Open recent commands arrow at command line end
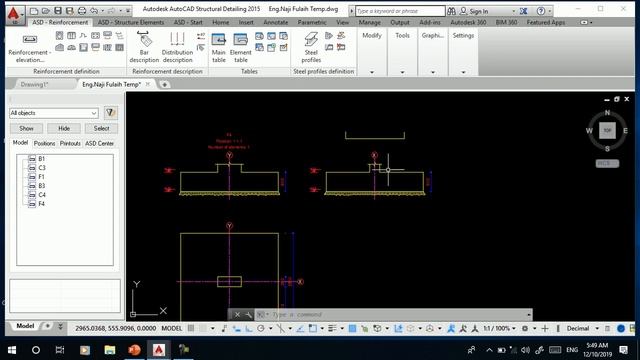640x360 pixels. [x=529, y=315]
